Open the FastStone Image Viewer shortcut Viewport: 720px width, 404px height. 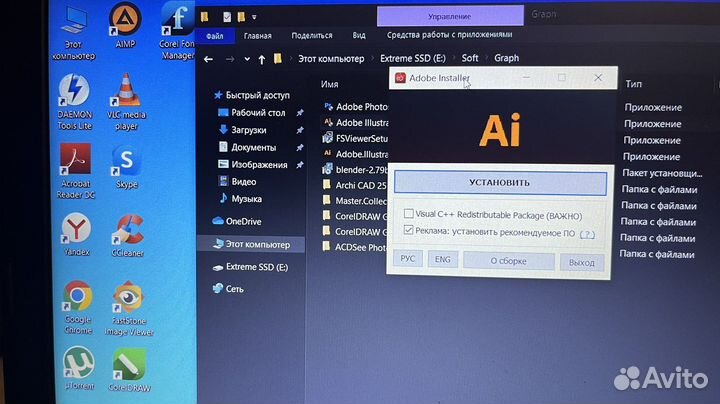point(129,309)
